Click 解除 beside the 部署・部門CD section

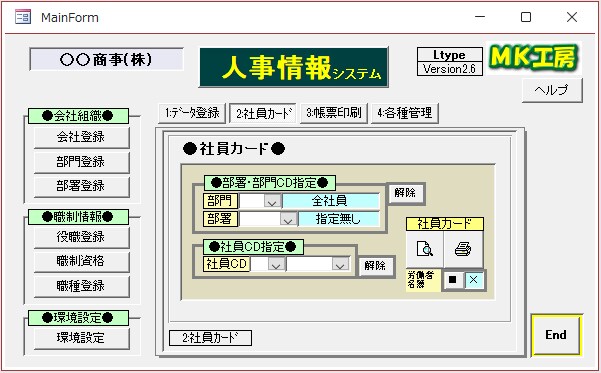tap(405, 193)
